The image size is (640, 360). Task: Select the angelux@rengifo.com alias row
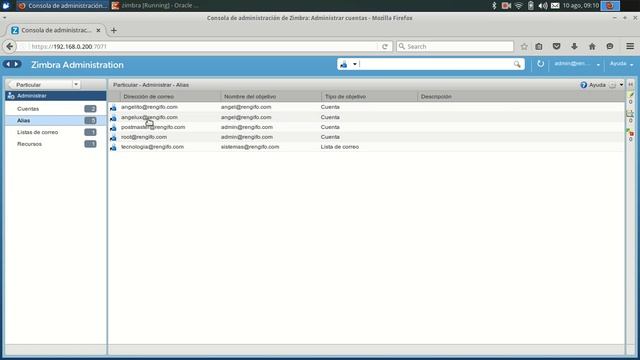366,118
